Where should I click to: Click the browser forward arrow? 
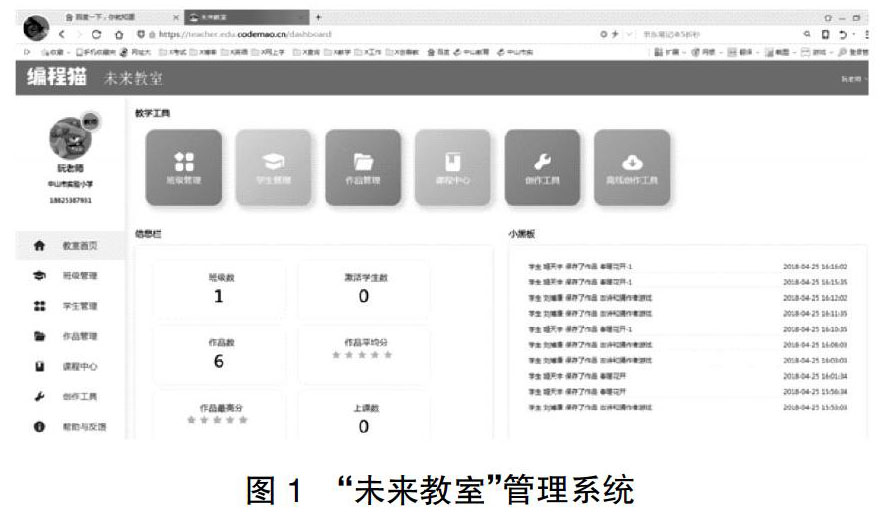tap(79, 34)
